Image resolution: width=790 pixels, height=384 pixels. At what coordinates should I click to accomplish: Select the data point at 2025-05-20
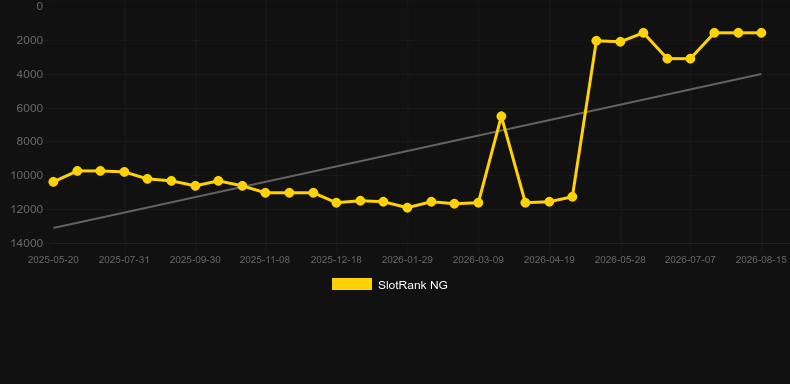click(53, 182)
